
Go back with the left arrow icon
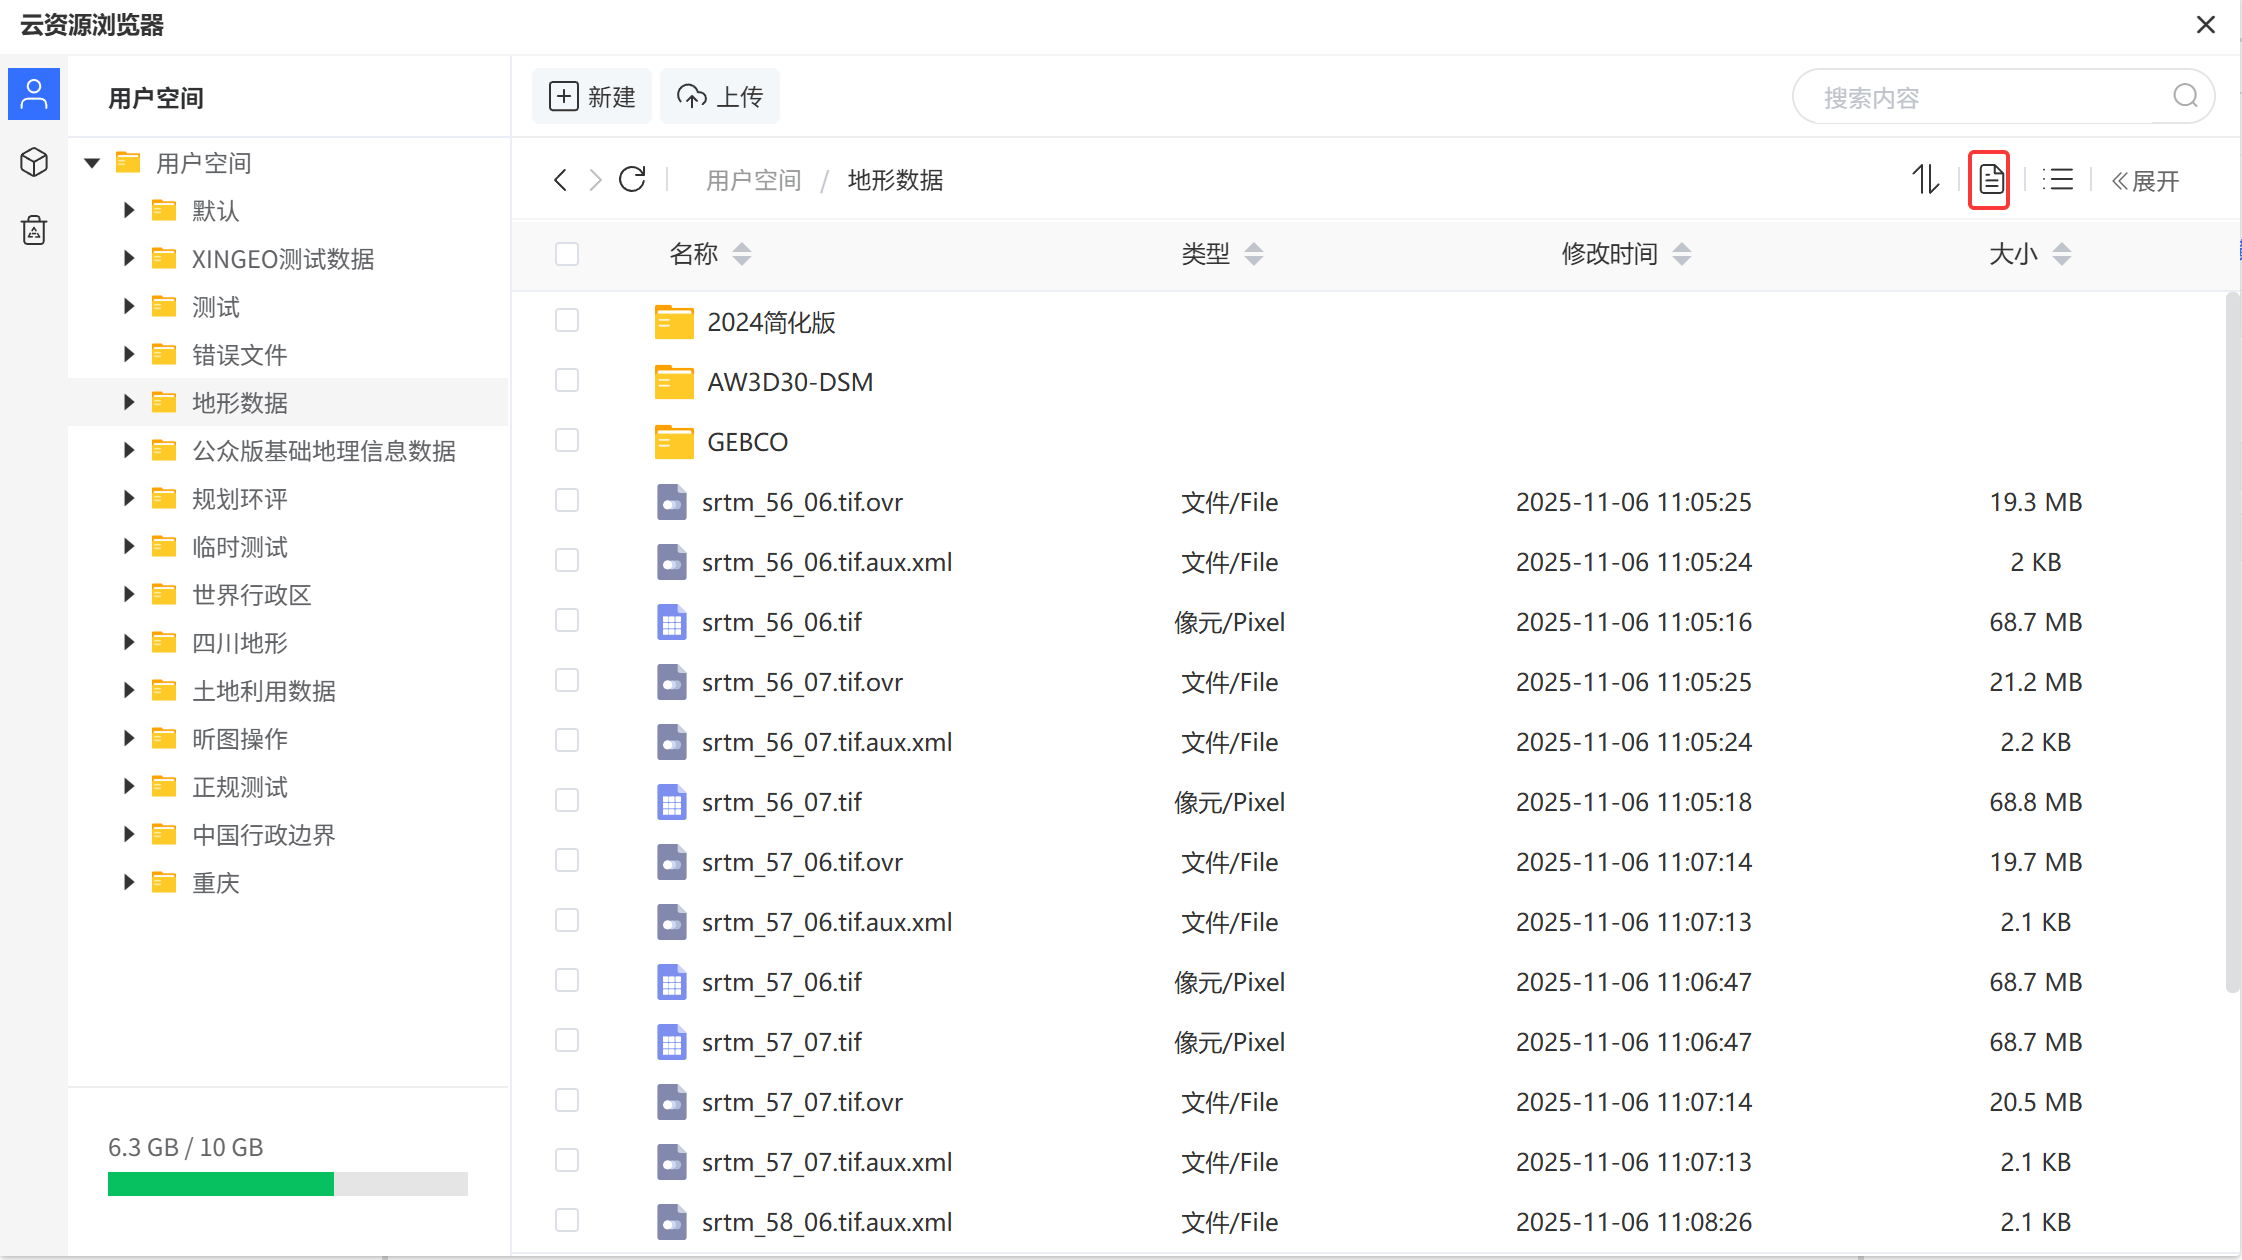point(560,180)
